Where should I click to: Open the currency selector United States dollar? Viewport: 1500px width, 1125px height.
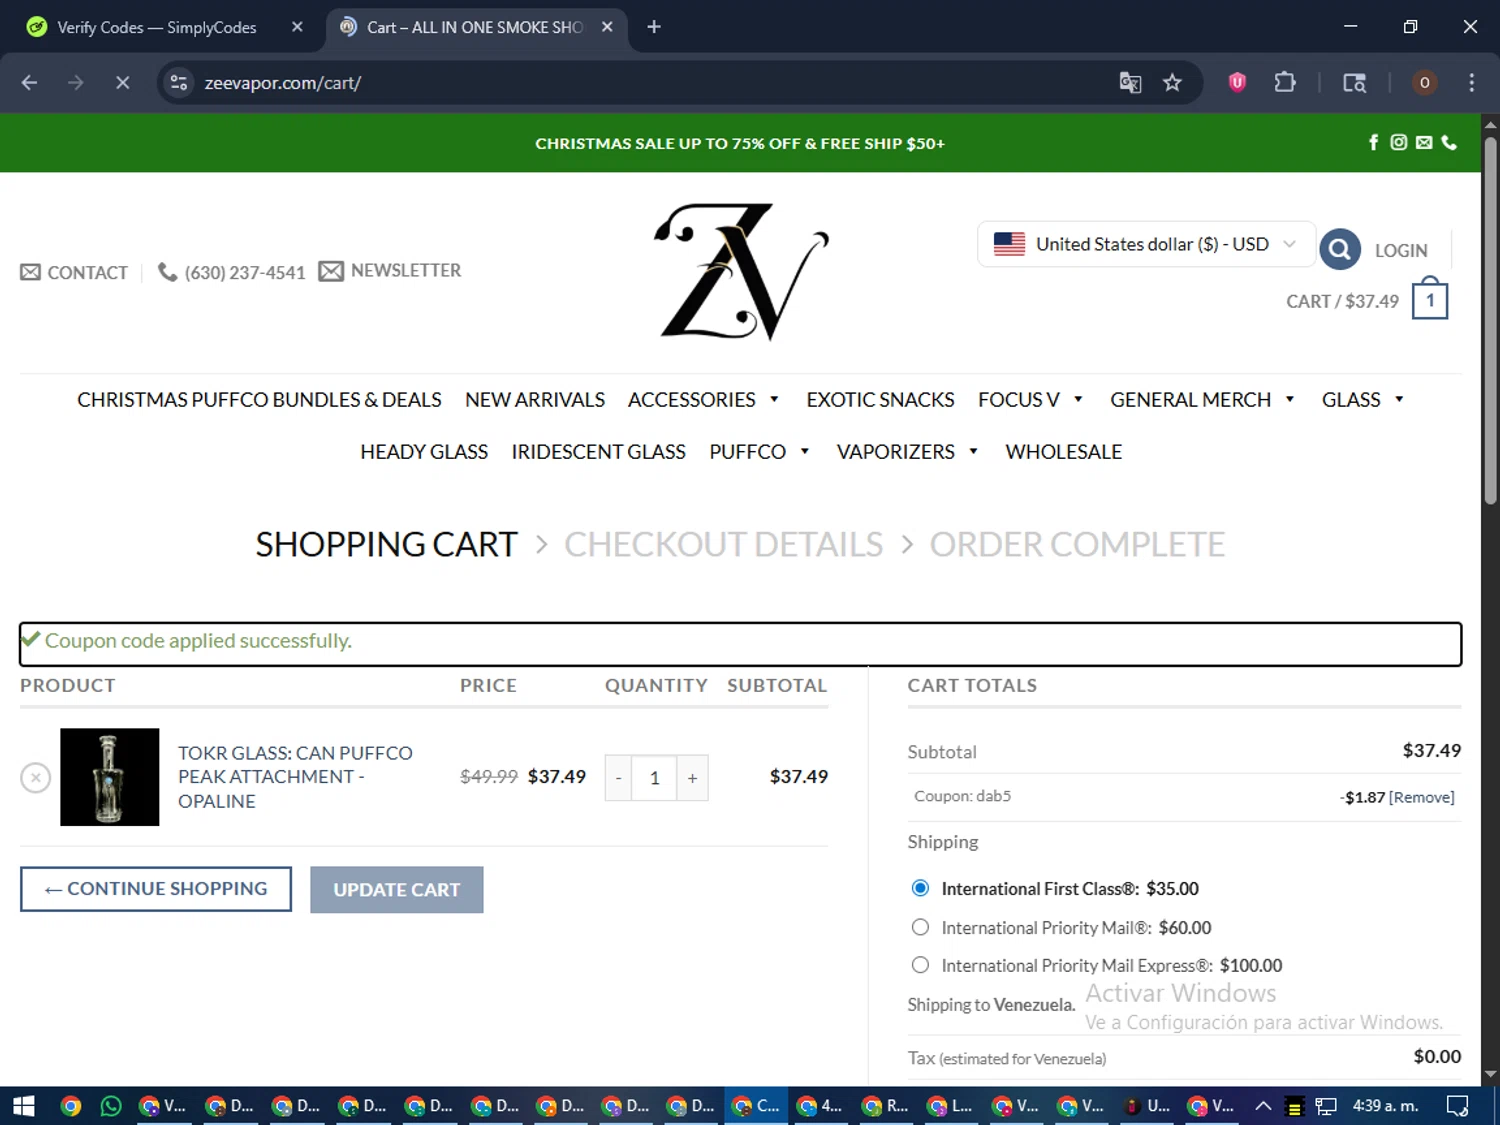(x=1146, y=244)
